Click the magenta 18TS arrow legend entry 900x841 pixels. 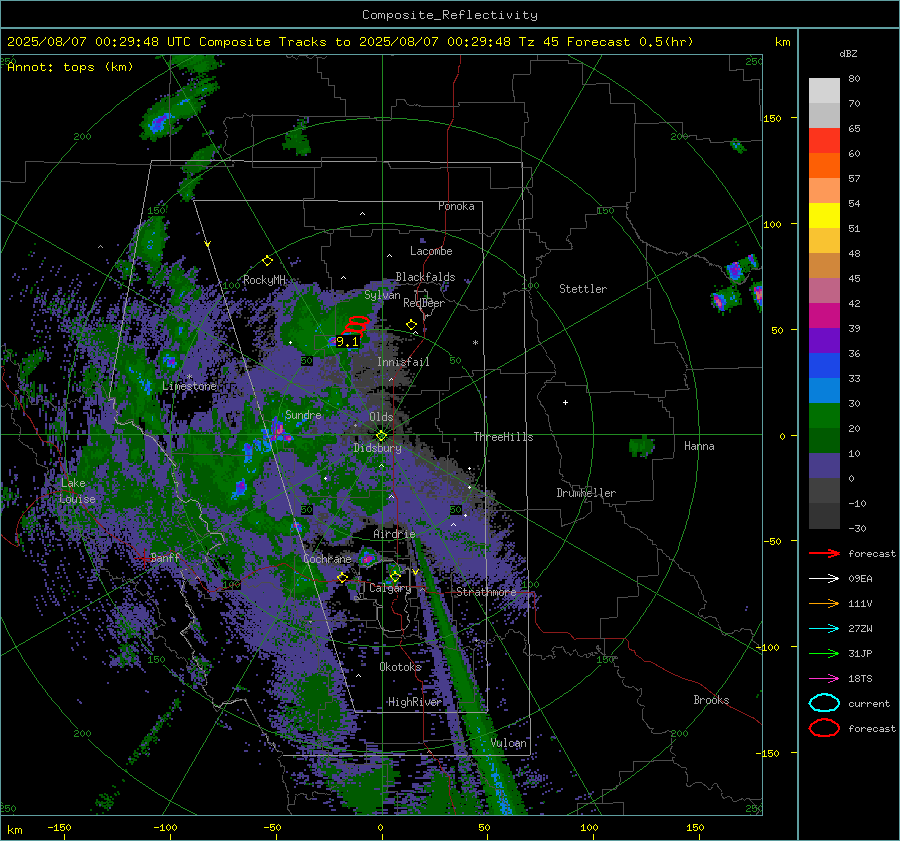pos(824,679)
